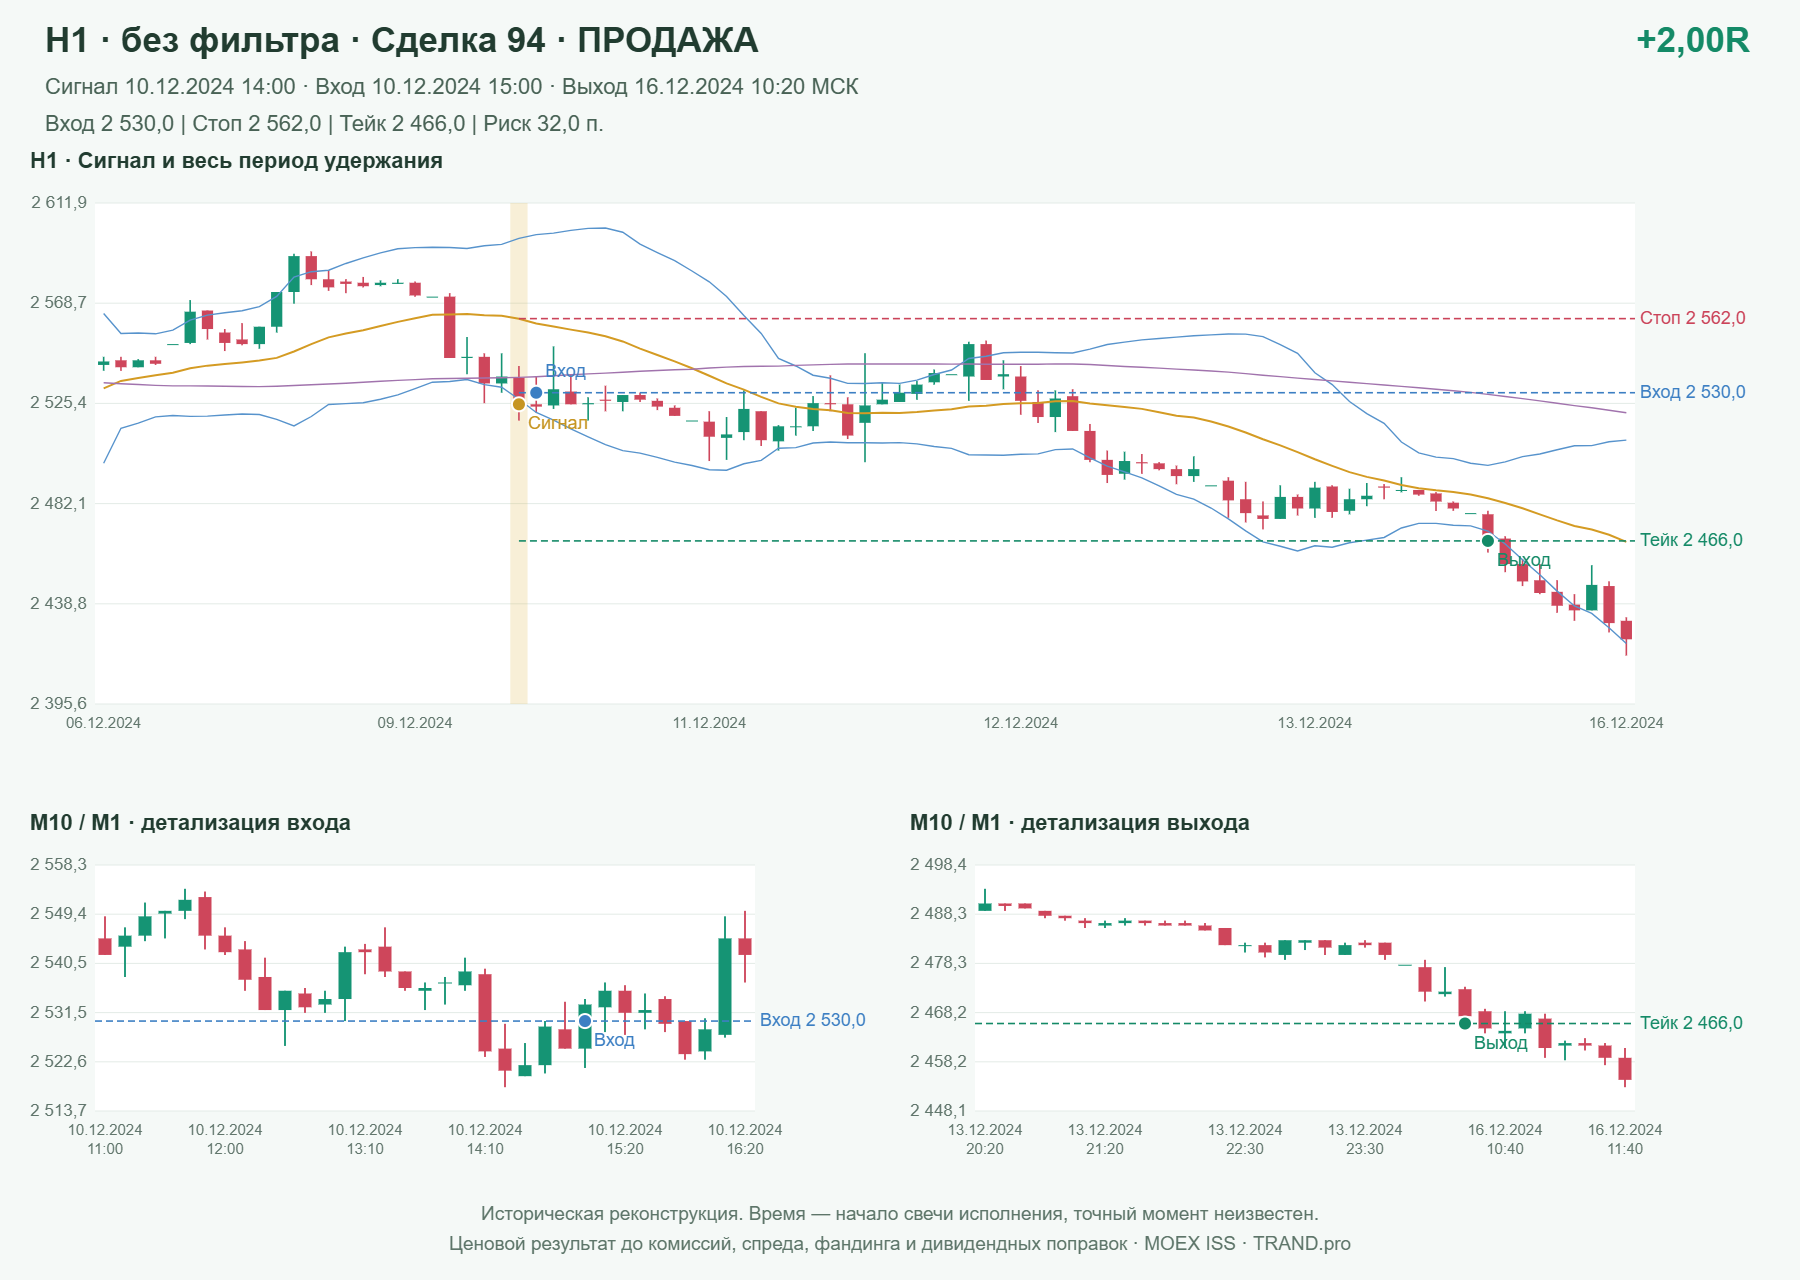Click the 12.12.2024 date on the H1 axis
Viewport: 1800px width, 1280px height.
click(1021, 723)
